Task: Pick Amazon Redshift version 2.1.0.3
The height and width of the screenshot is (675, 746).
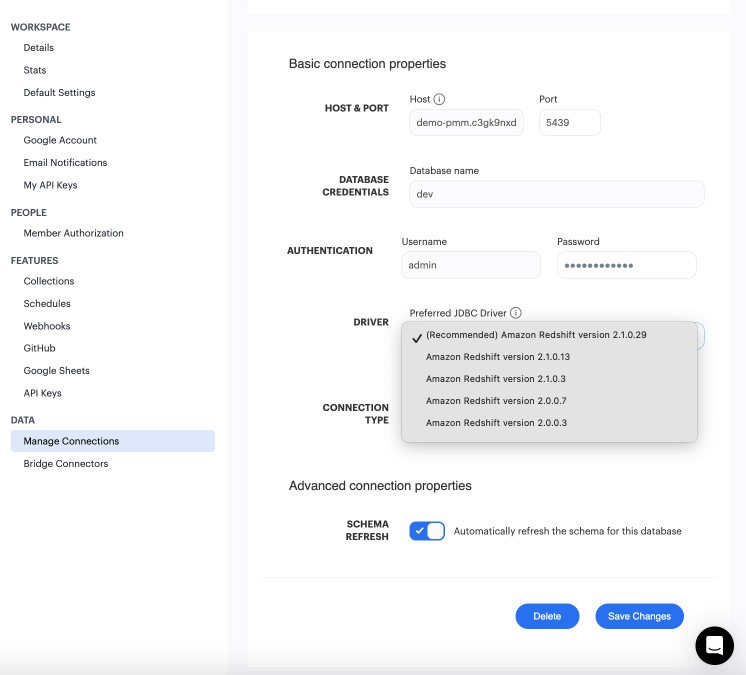Action: [x=495, y=379]
